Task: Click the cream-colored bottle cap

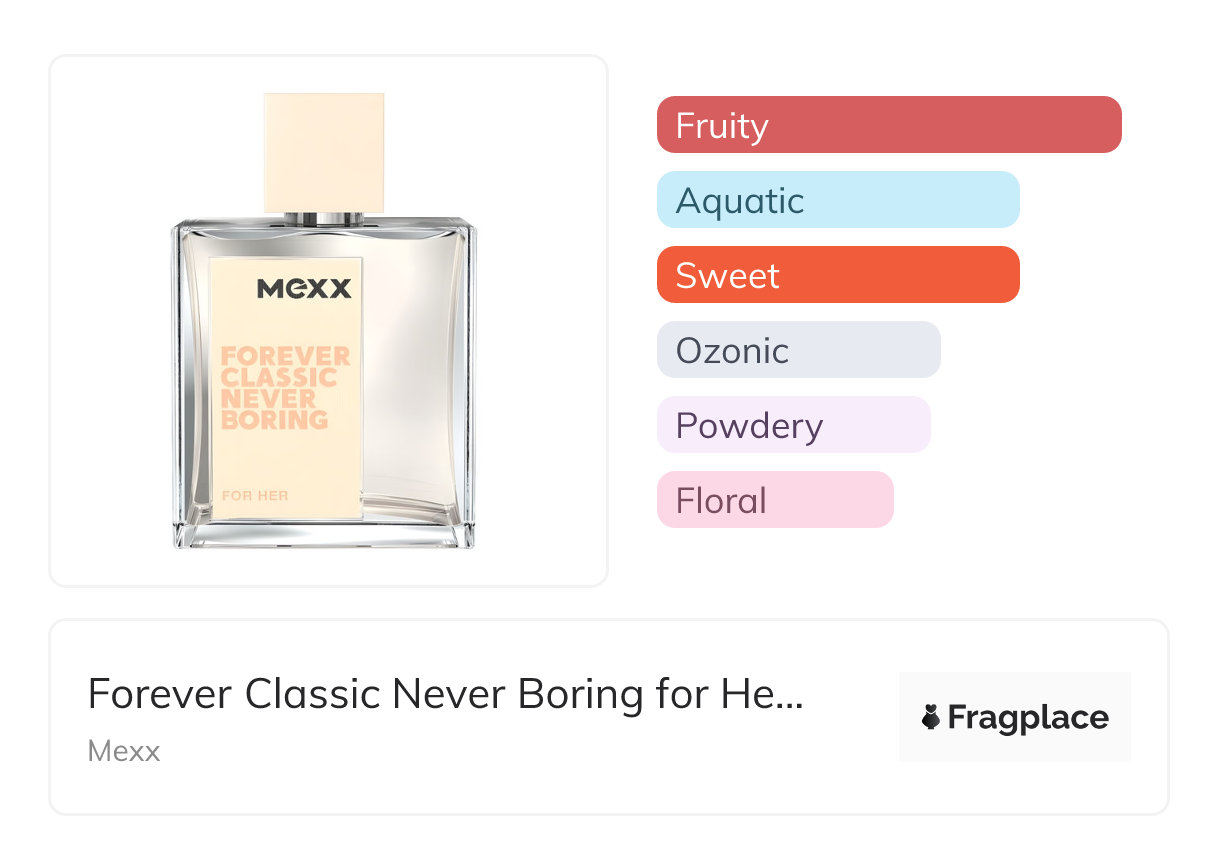Action: point(323,152)
